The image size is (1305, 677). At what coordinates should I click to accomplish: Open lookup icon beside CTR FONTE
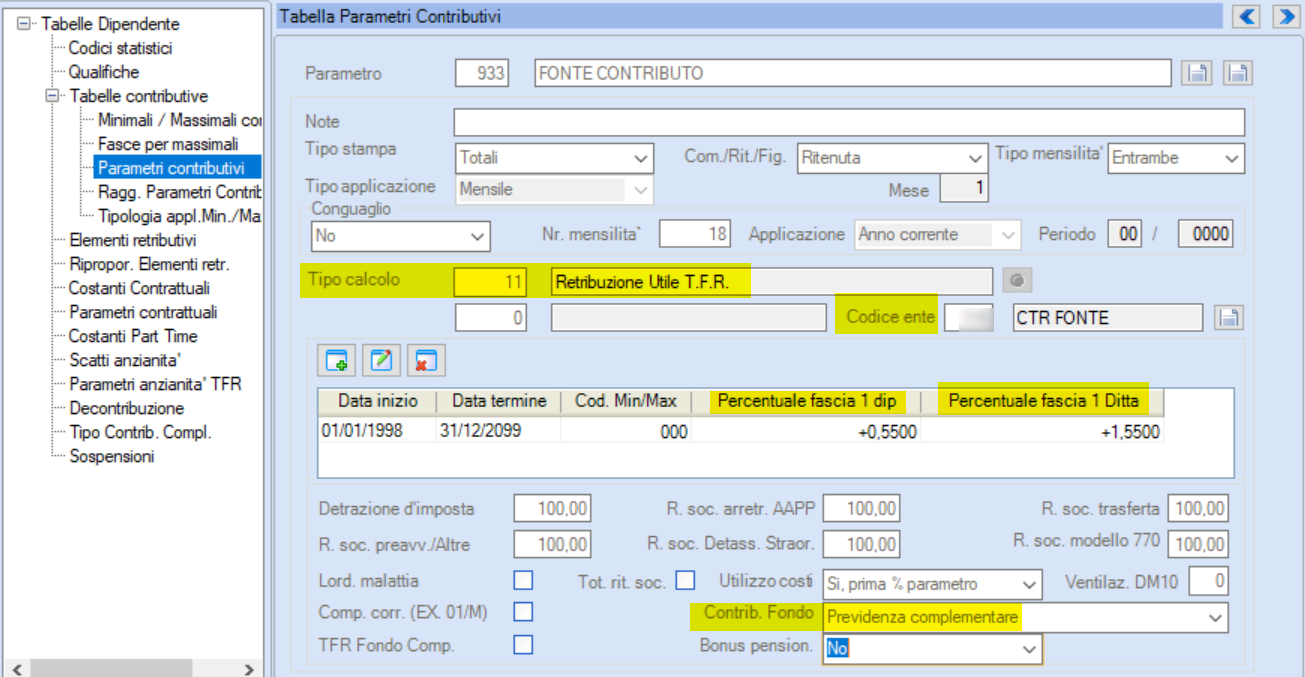[1229, 318]
